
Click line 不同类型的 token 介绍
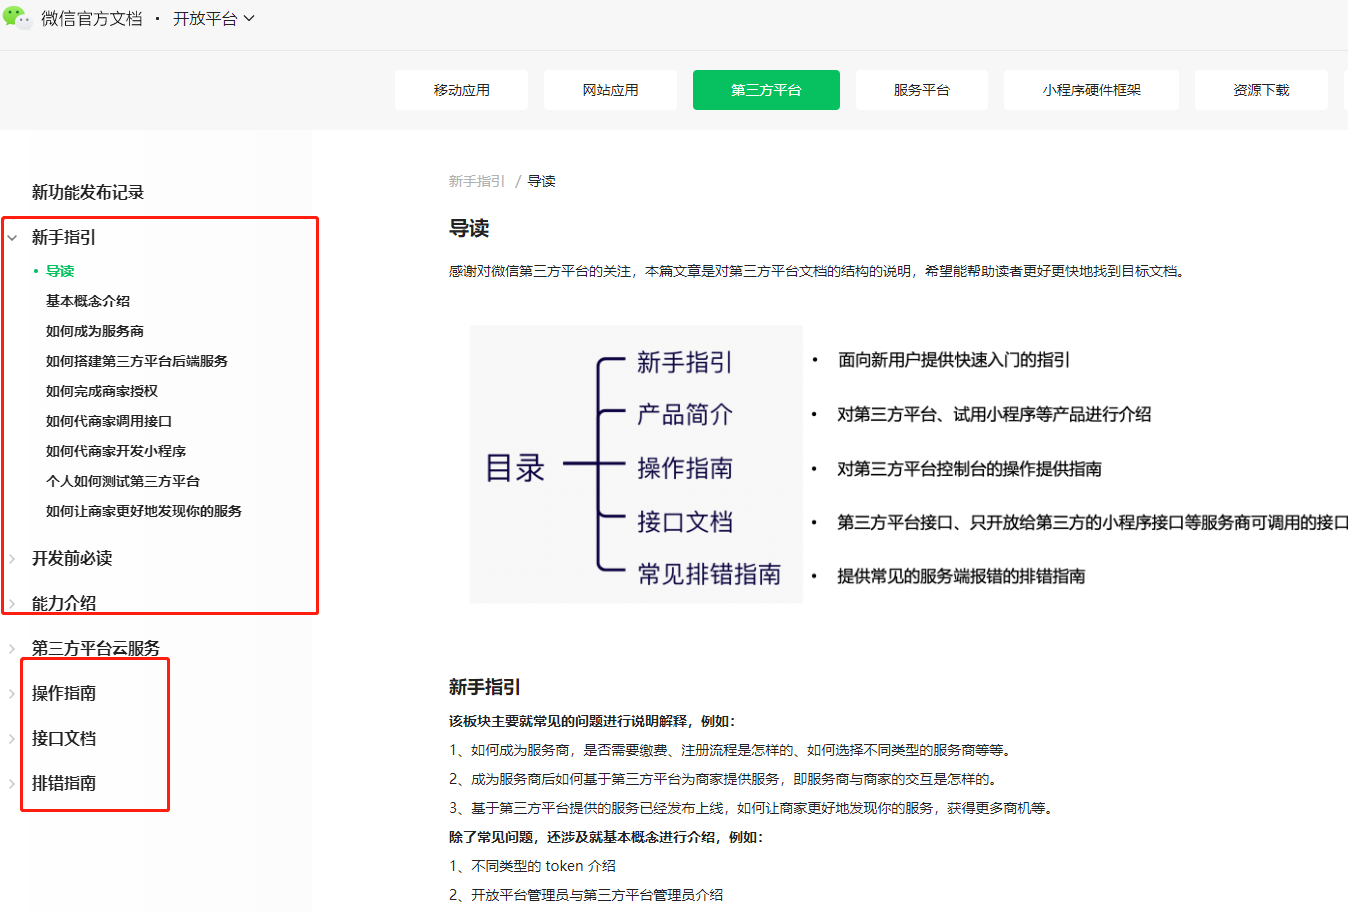tap(532, 866)
